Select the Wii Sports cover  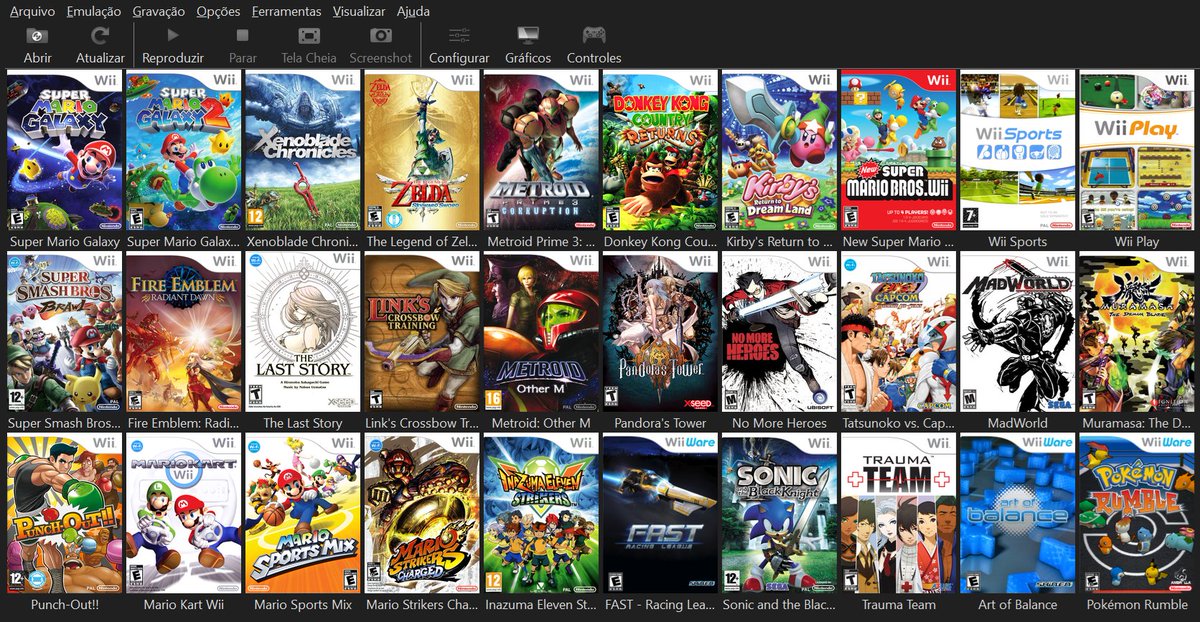coord(1018,151)
